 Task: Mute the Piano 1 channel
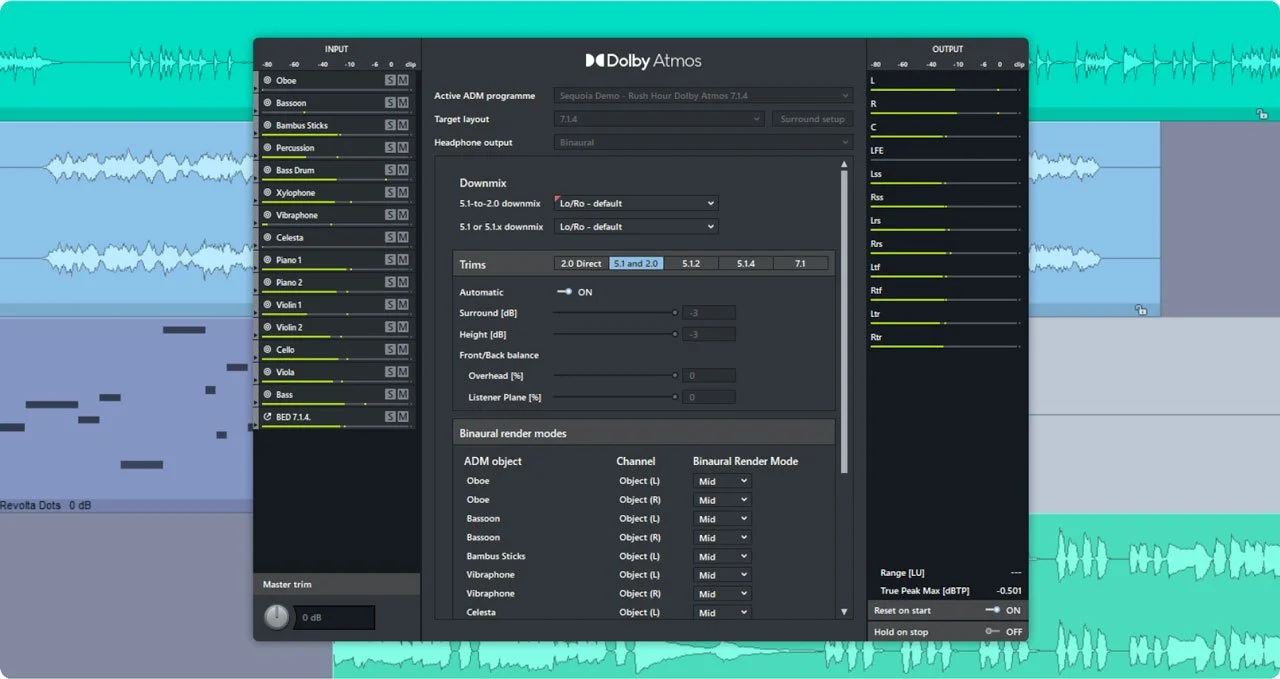coord(403,260)
